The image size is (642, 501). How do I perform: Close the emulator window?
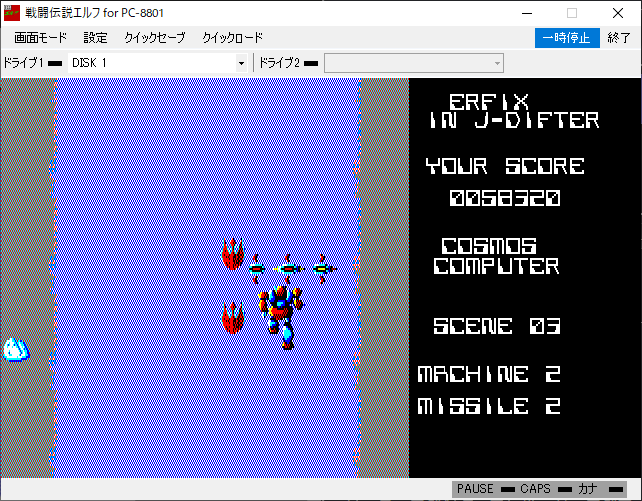[618, 13]
